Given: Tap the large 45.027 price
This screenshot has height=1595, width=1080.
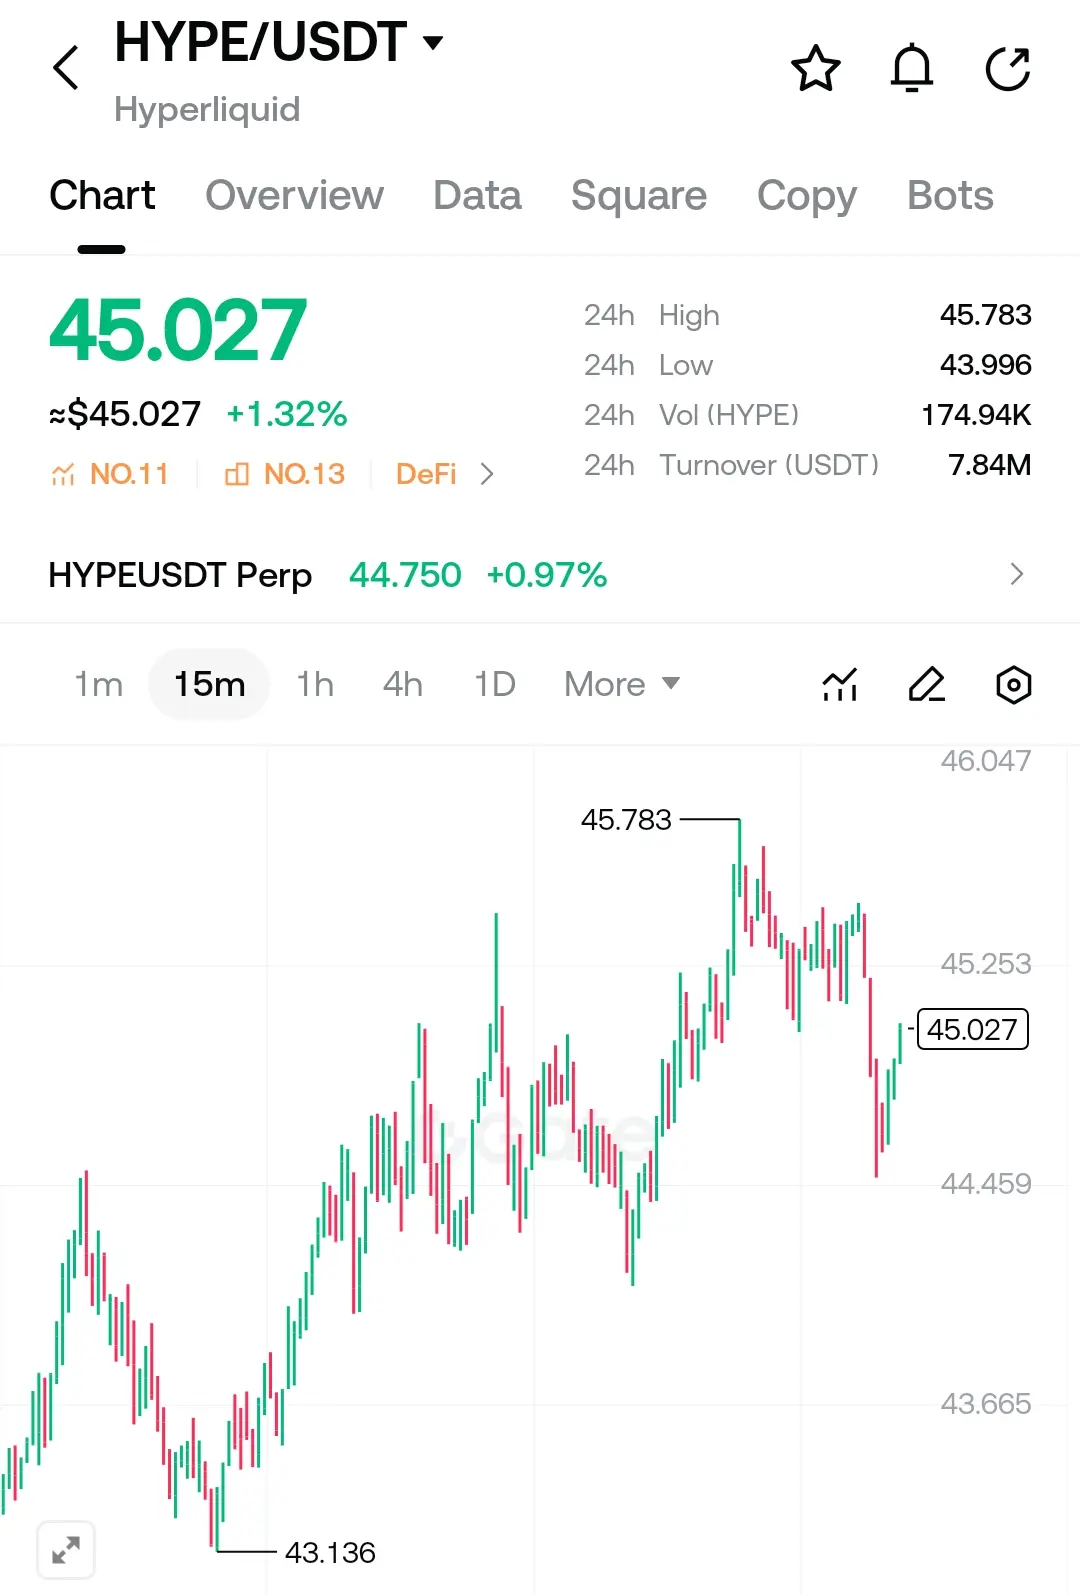Looking at the screenshot, I should [x=178, y=331].
